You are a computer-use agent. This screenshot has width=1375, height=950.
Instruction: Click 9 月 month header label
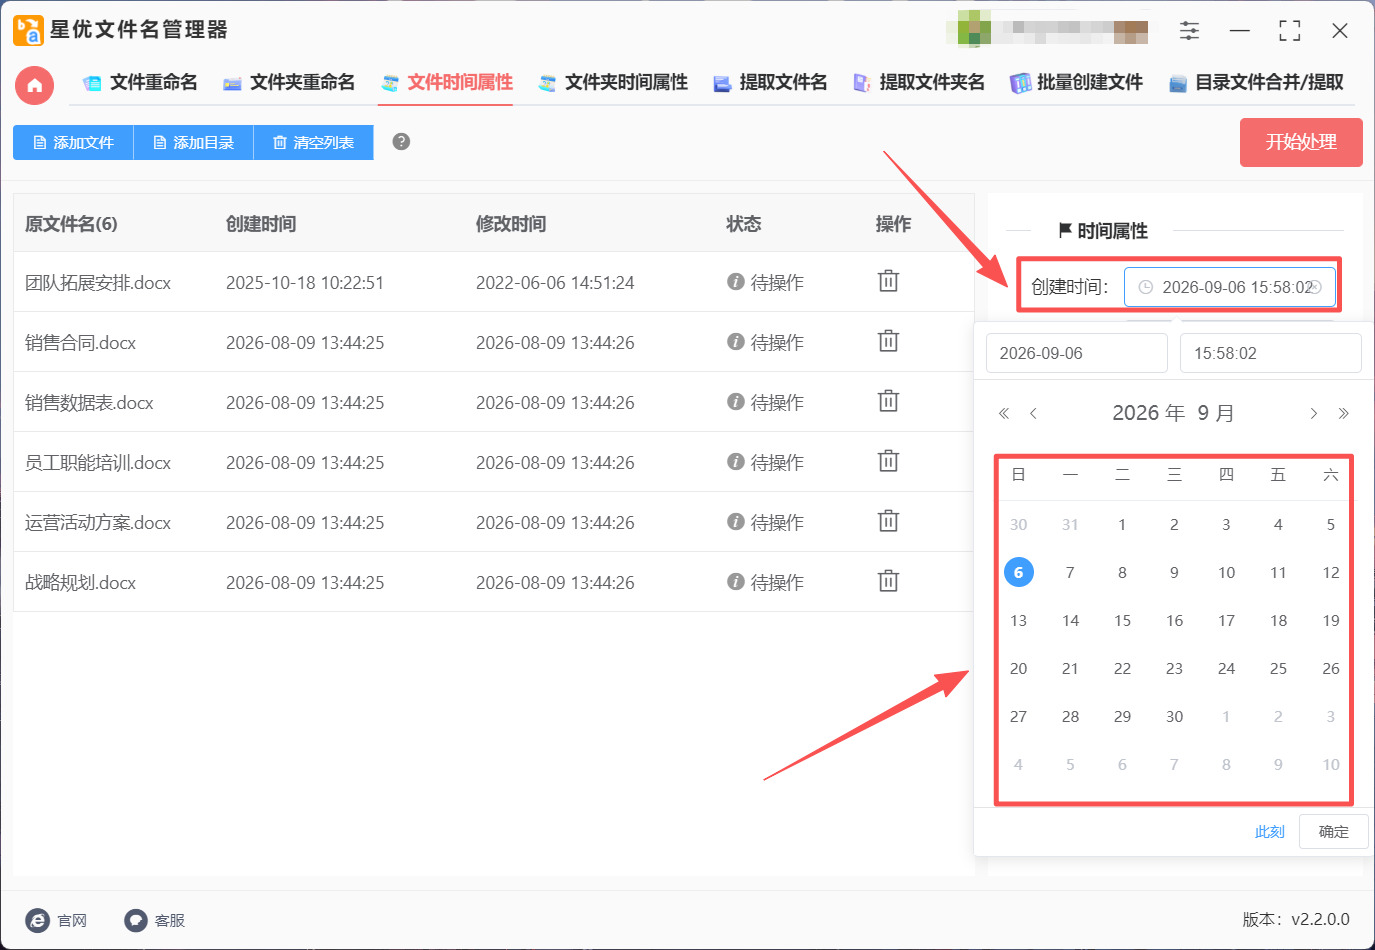coord(1215,413)
